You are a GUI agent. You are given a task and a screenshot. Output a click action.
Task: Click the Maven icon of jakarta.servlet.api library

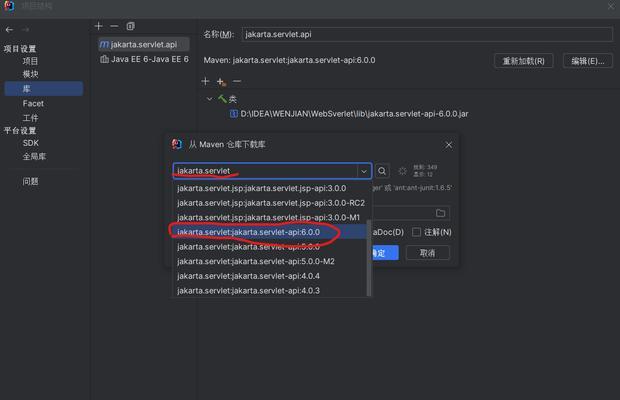pyautogui.click(x=104, y=44)
